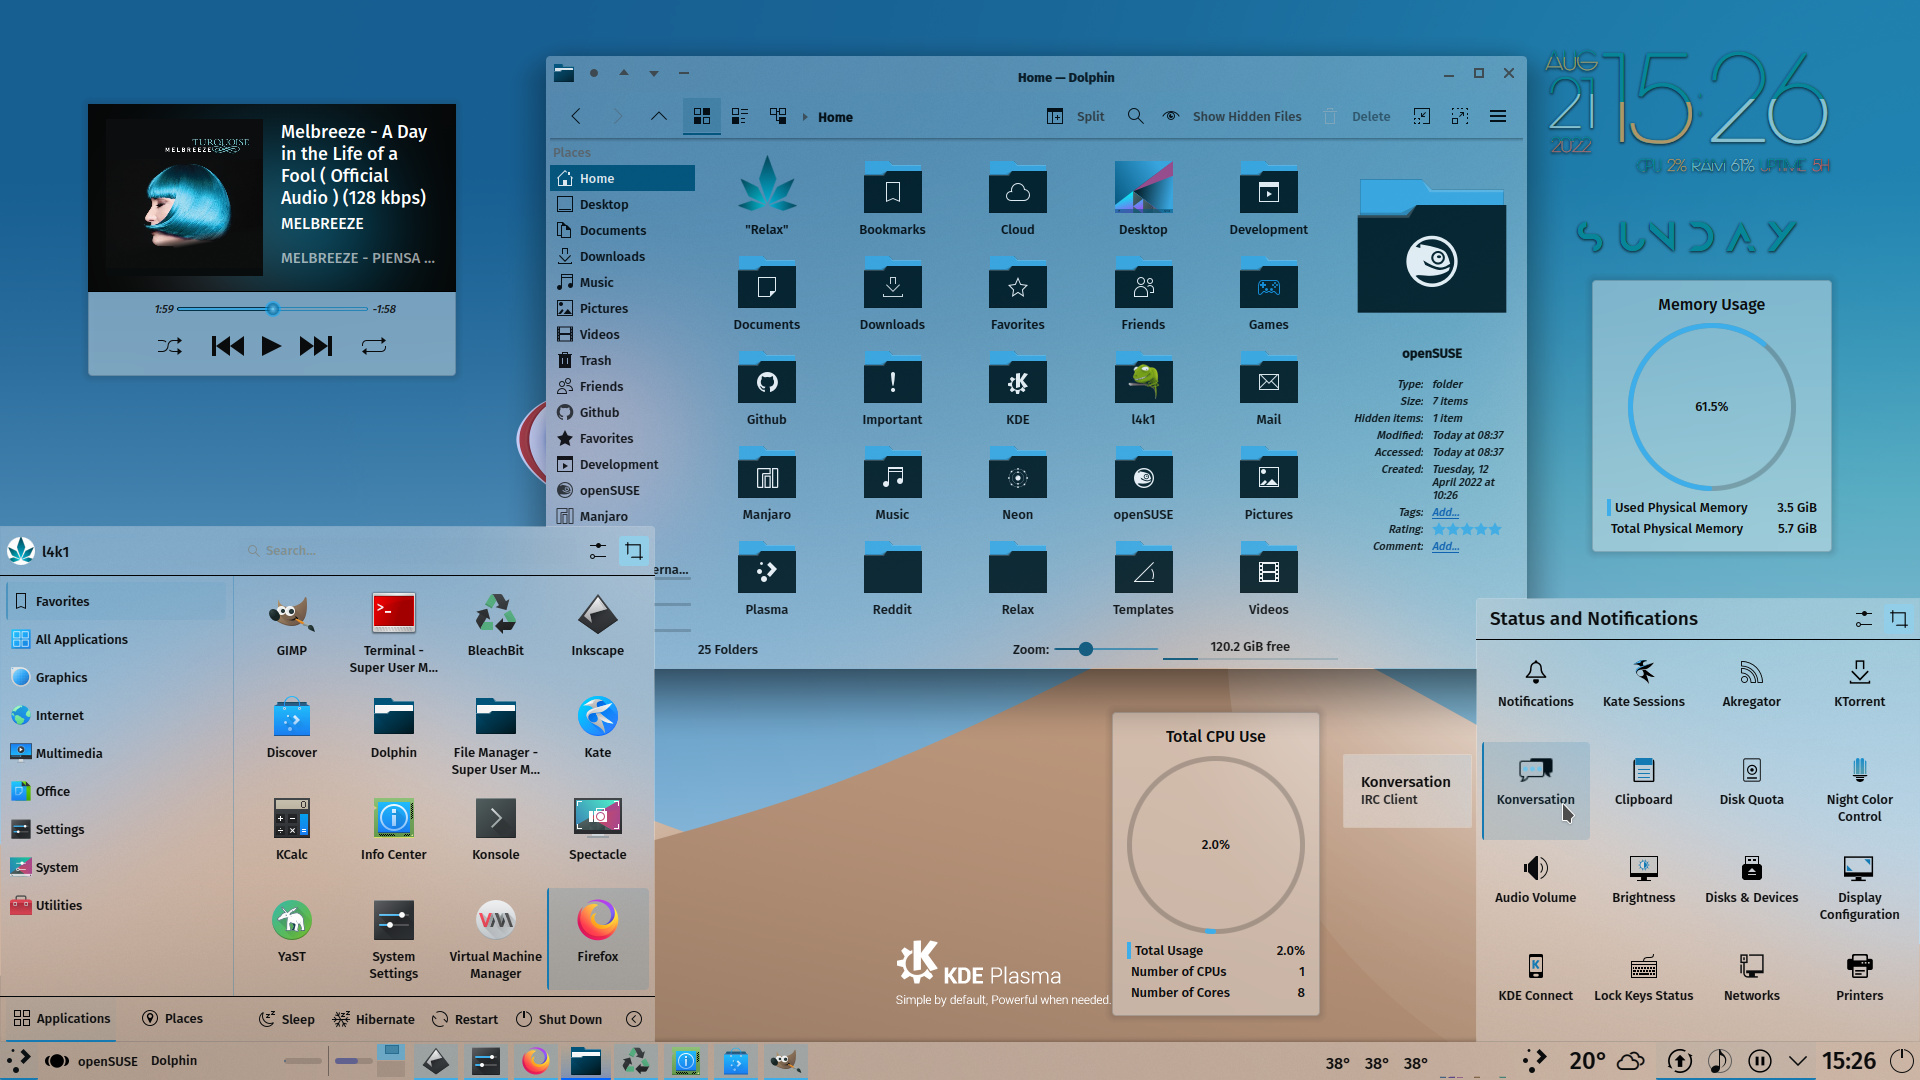The width and height of the screenshot is (1920, 1080).
Task: Open the "Relax" folder with leaf icon
Action: point(766,197)
